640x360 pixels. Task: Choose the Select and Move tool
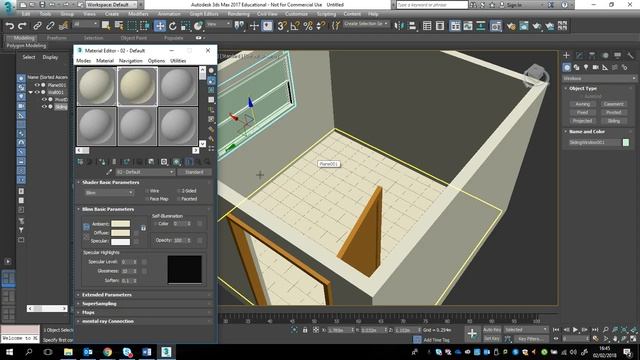tap(160, 26)
